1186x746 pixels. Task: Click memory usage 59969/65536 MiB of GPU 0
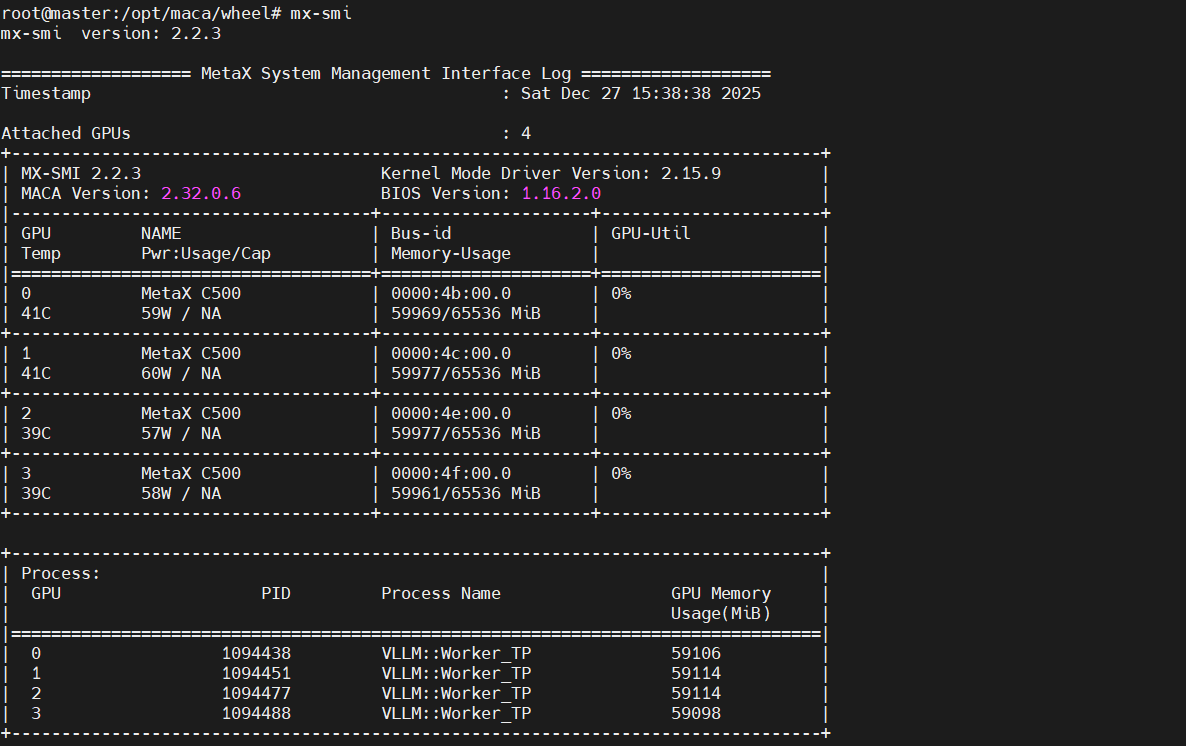click(466, 313)
